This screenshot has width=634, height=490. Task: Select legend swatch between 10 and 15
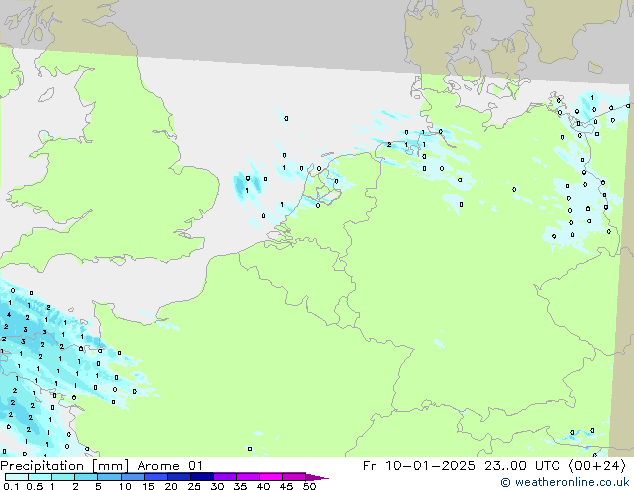tap(132, 477)
